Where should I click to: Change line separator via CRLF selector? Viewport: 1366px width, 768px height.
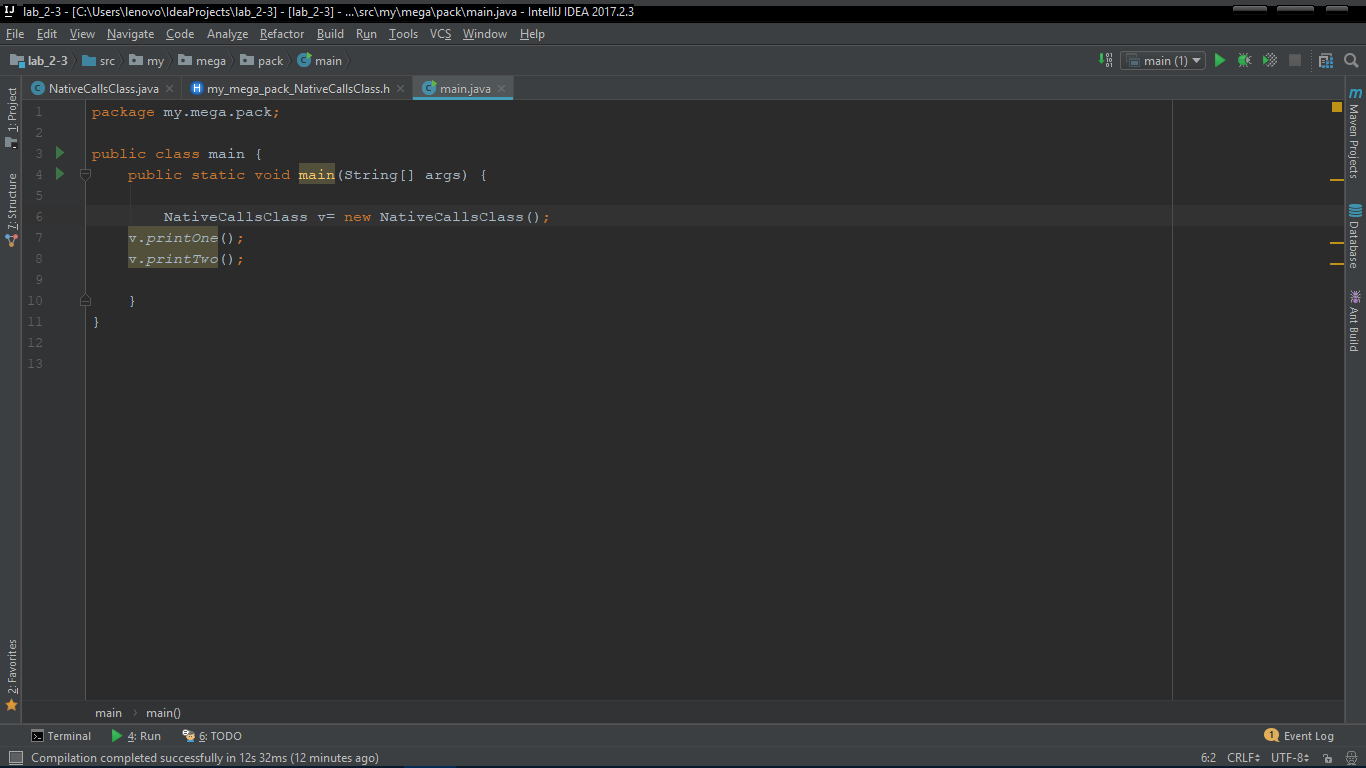click(x=1244, y=758)
